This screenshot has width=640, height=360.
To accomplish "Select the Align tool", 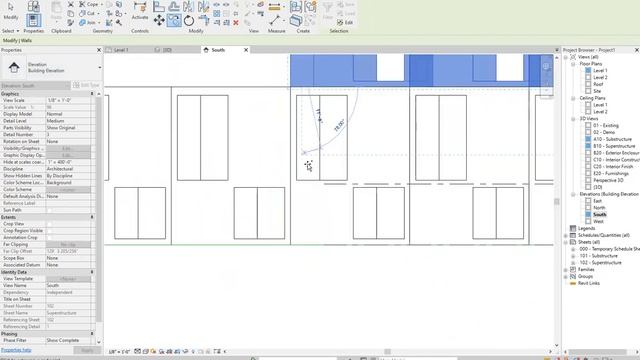I will pyautogui.click(x=159, y=6).
